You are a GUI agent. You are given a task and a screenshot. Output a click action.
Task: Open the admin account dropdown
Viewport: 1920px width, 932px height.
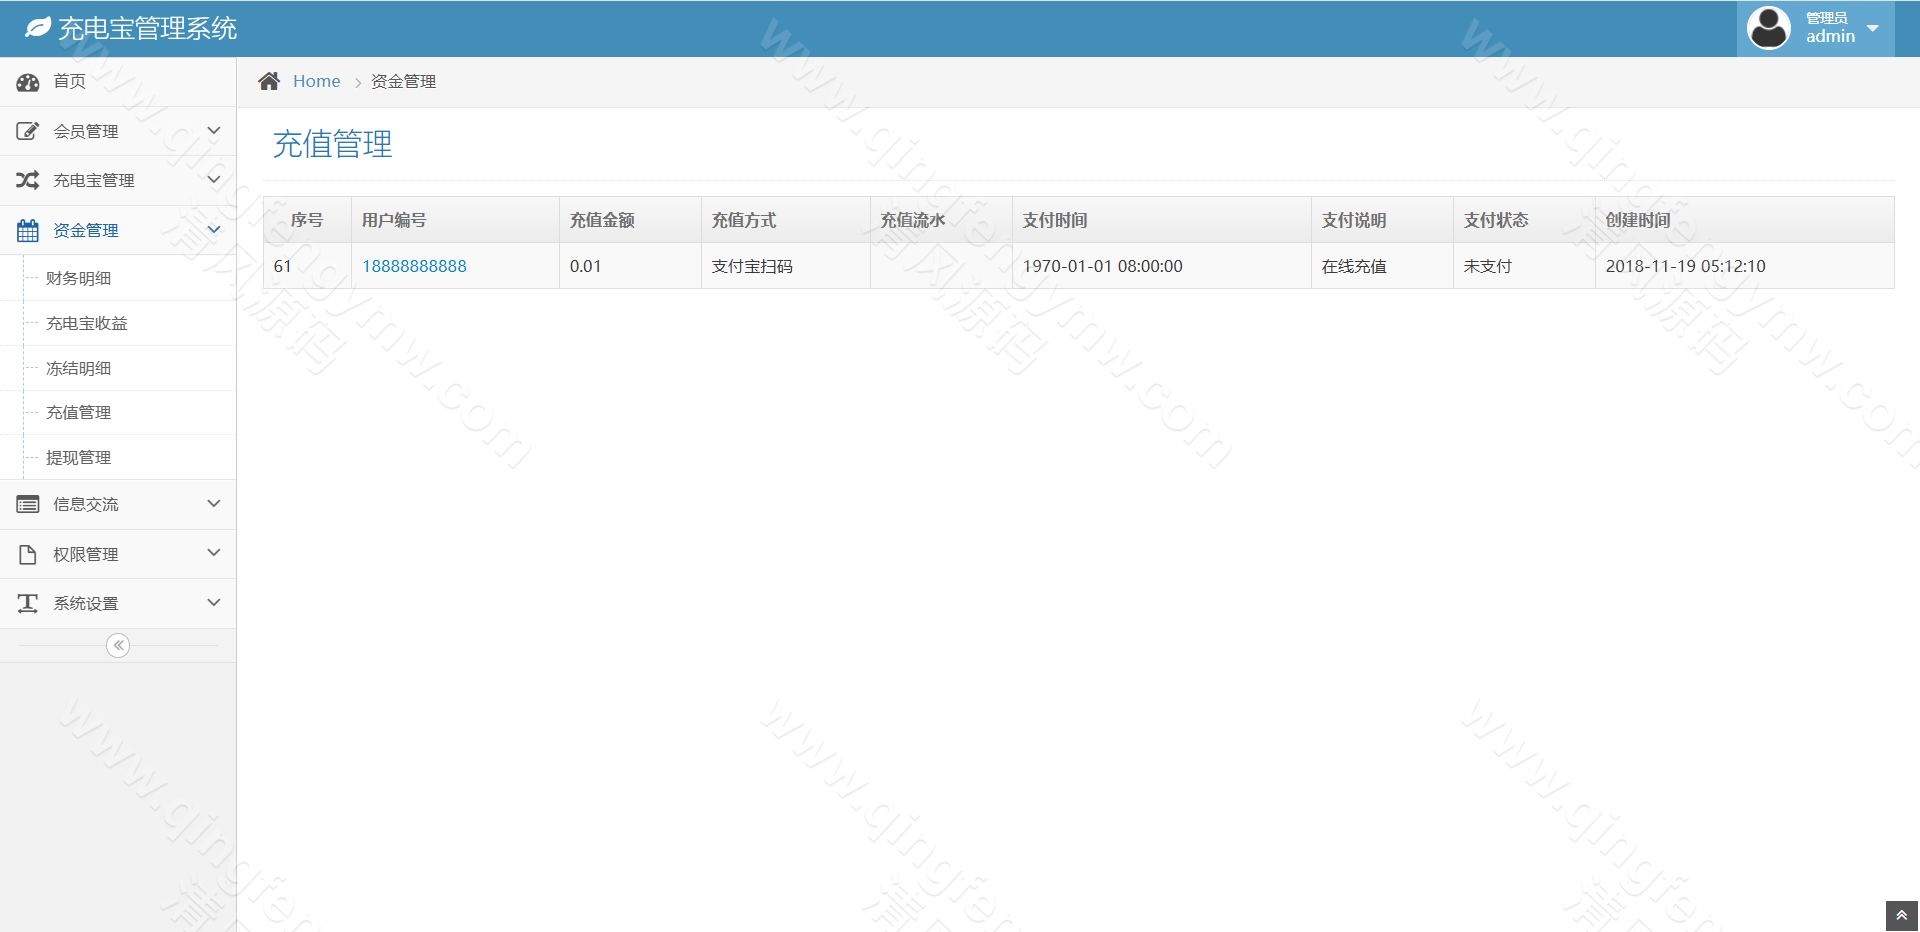point(1875,27)
